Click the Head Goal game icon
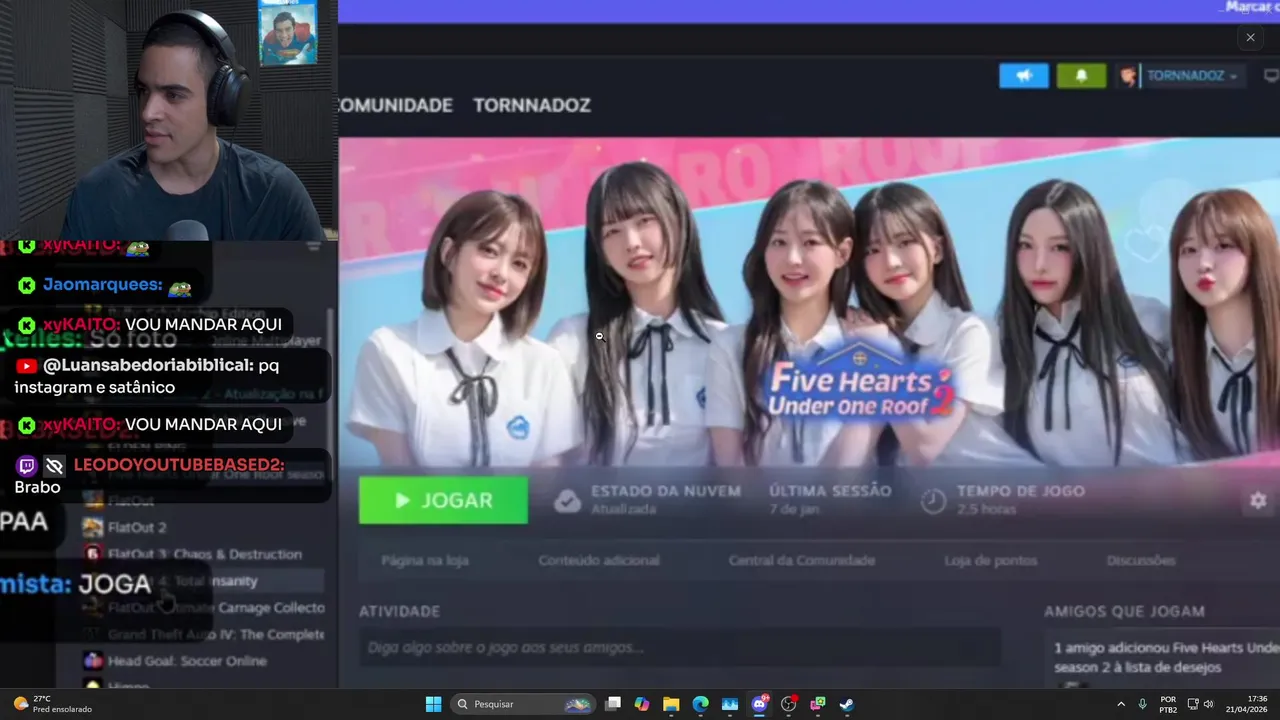The image size is (1280, 720). 93,661
